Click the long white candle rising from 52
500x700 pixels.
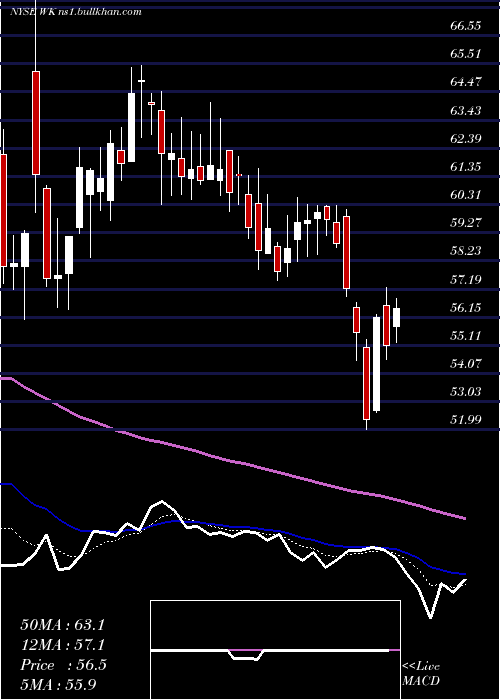tap(376, 364)
